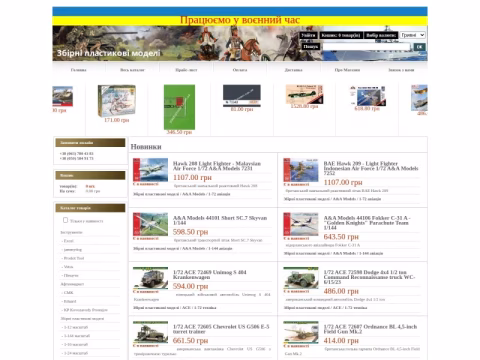Open '1/72 ACE 72607 Ordnance BL 4,5-inch' title
The height and width of the screenshot is (360, 480).
coord(370,329)
